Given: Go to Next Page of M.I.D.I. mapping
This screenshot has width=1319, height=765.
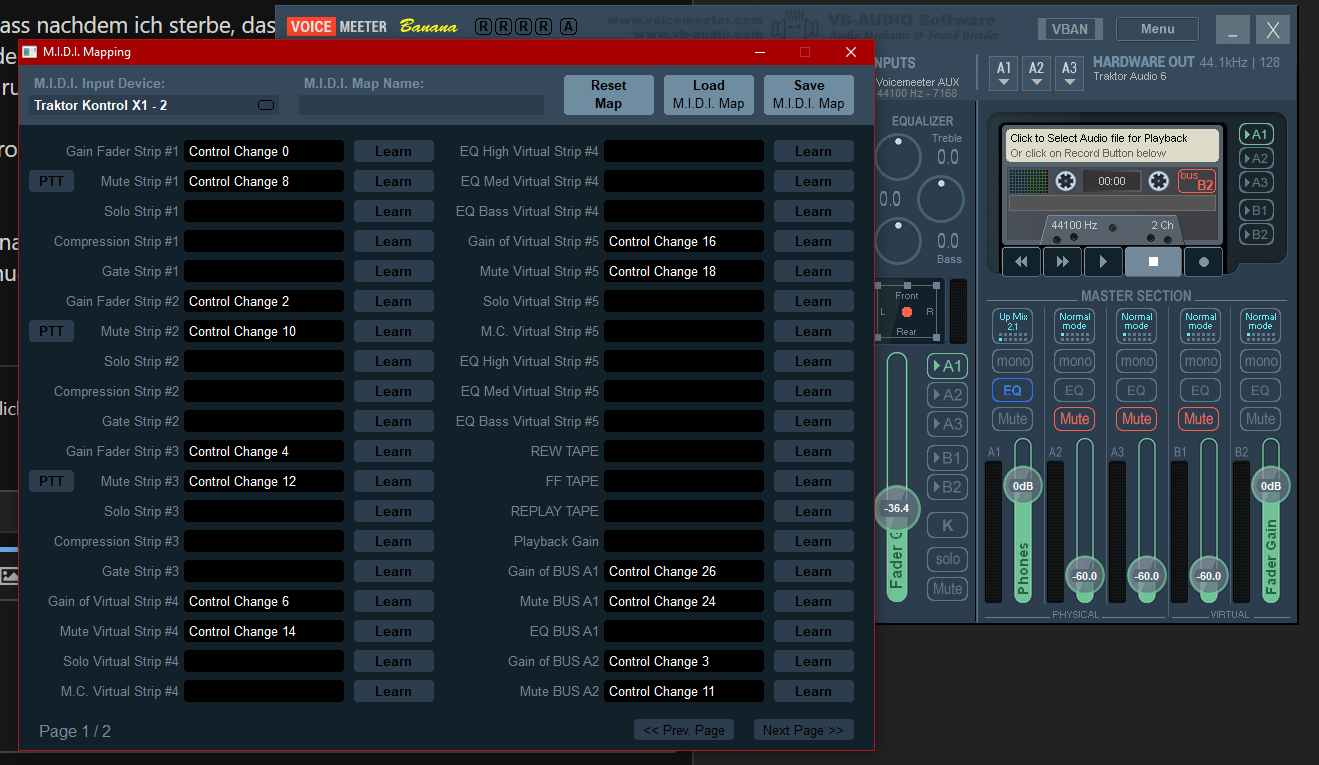Looking at the screenshot, I should coord(803,730).
